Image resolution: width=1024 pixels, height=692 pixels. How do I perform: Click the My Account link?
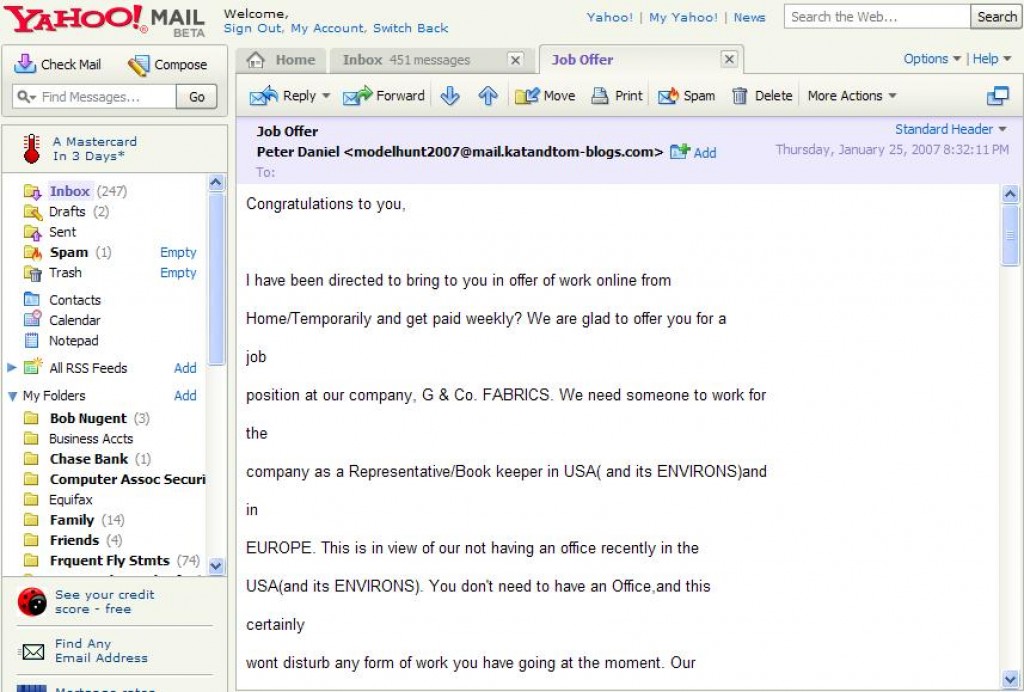328,28
